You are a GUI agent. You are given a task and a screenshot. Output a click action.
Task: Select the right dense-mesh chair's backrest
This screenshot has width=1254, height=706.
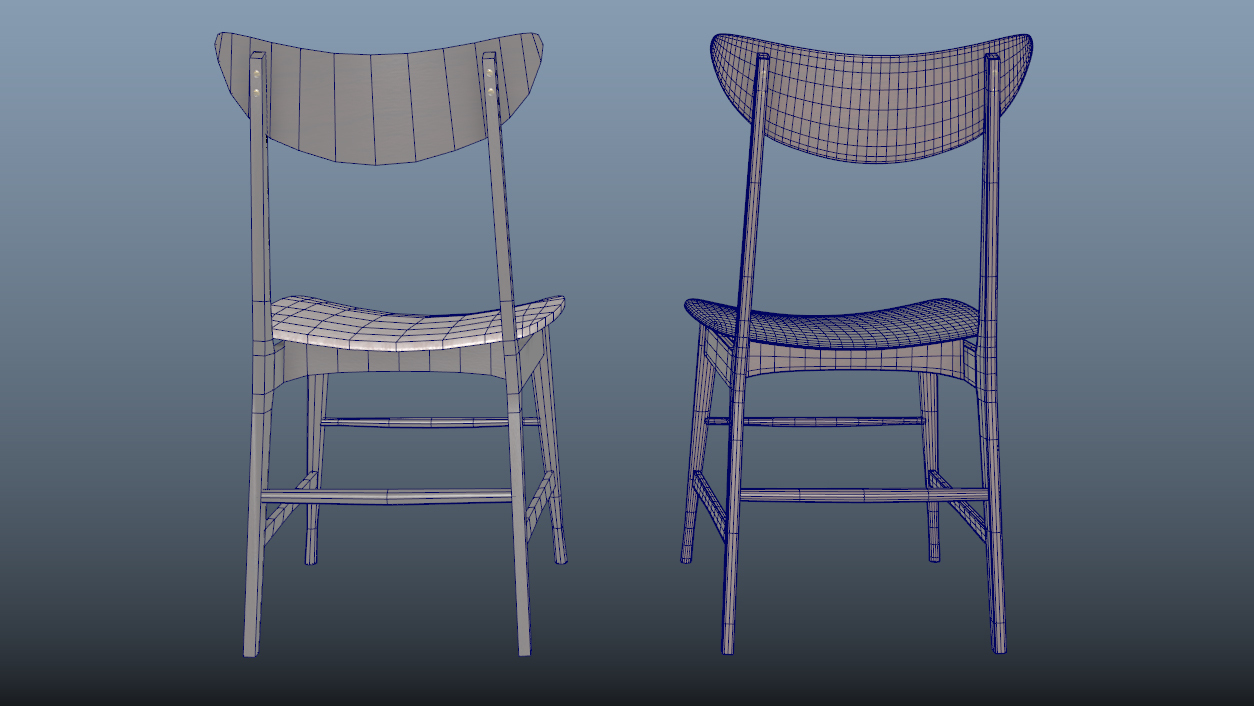pyautogui.click(x=871, y=98)
